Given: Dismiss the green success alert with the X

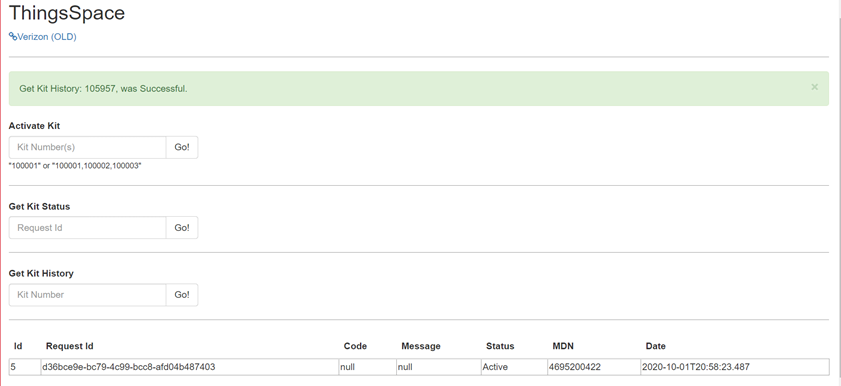Looking at the screenshot, I should (x=814, y=87).
